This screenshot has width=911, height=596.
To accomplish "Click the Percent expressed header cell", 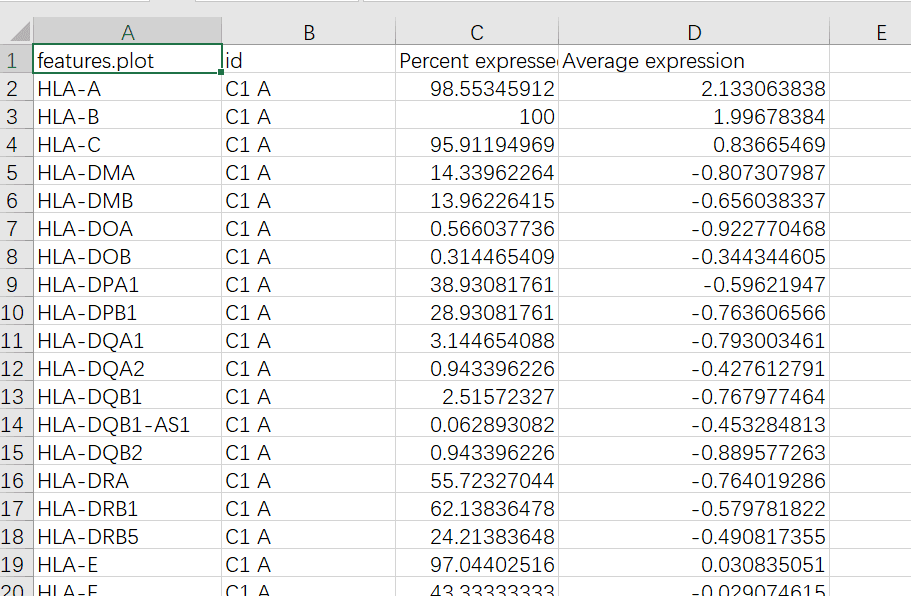I will point(477,59).
